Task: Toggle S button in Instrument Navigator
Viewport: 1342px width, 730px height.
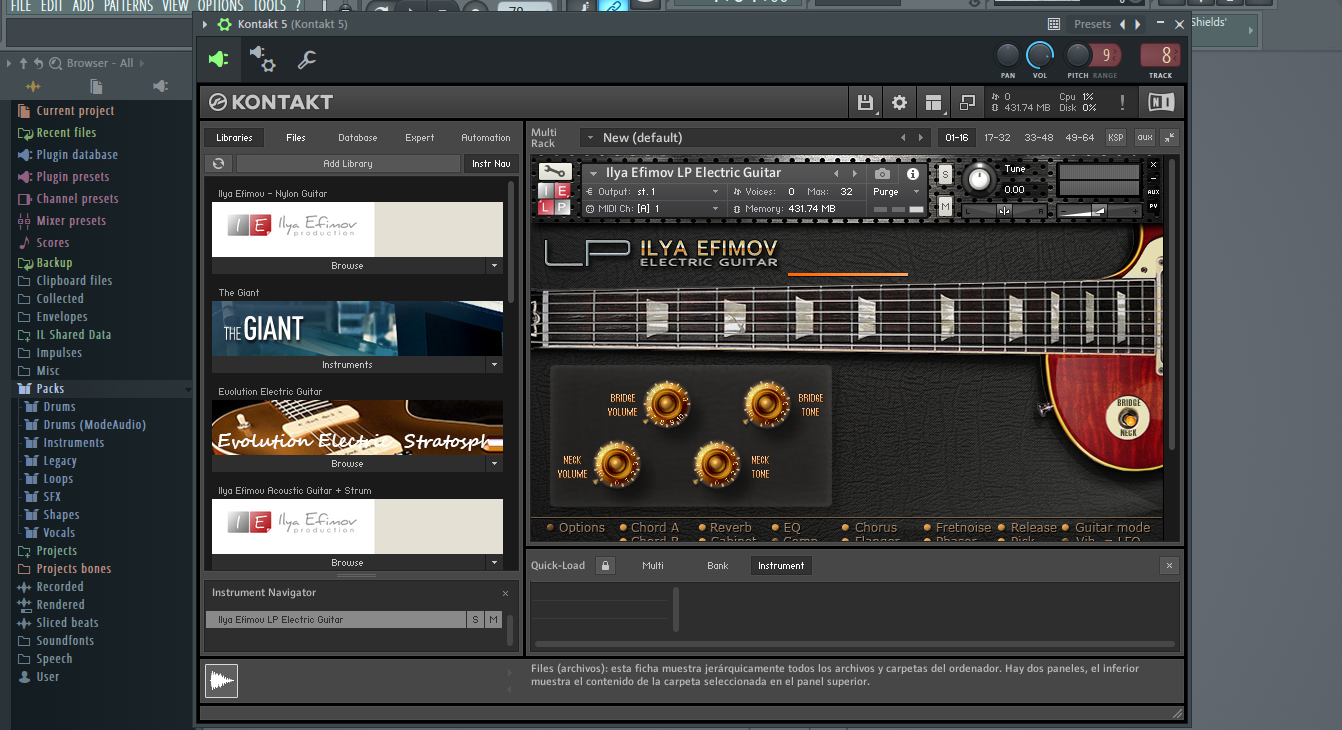Action: click(475, 620)
